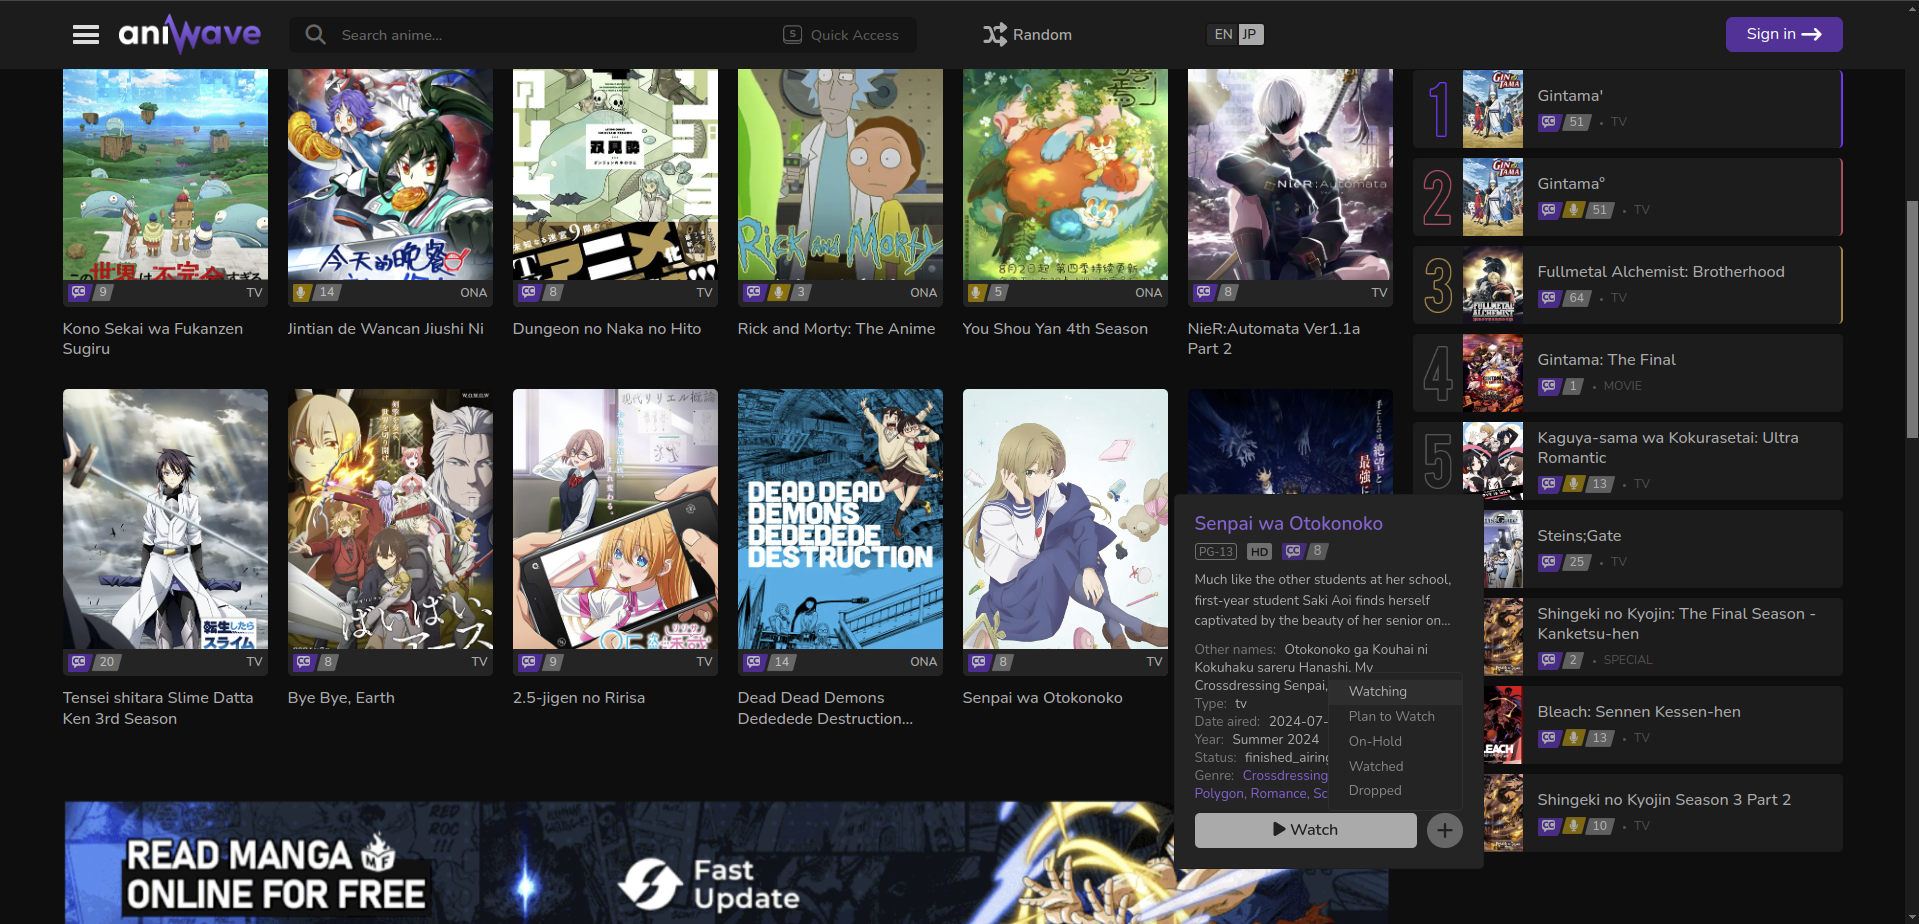Click the CC badge in the Senpai wa Otokonoko popup
This screenshot has height=924, width=1919.
[x=1294, y=551]
